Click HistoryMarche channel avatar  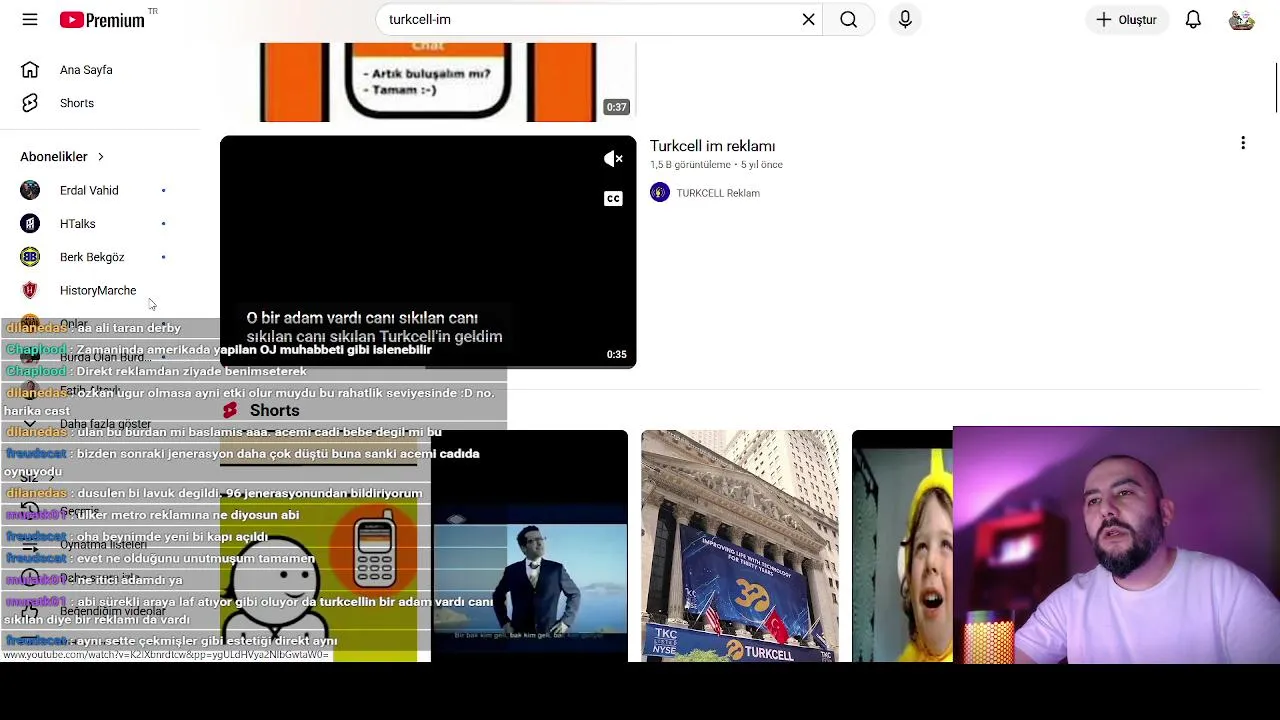(x=30, y=290)
